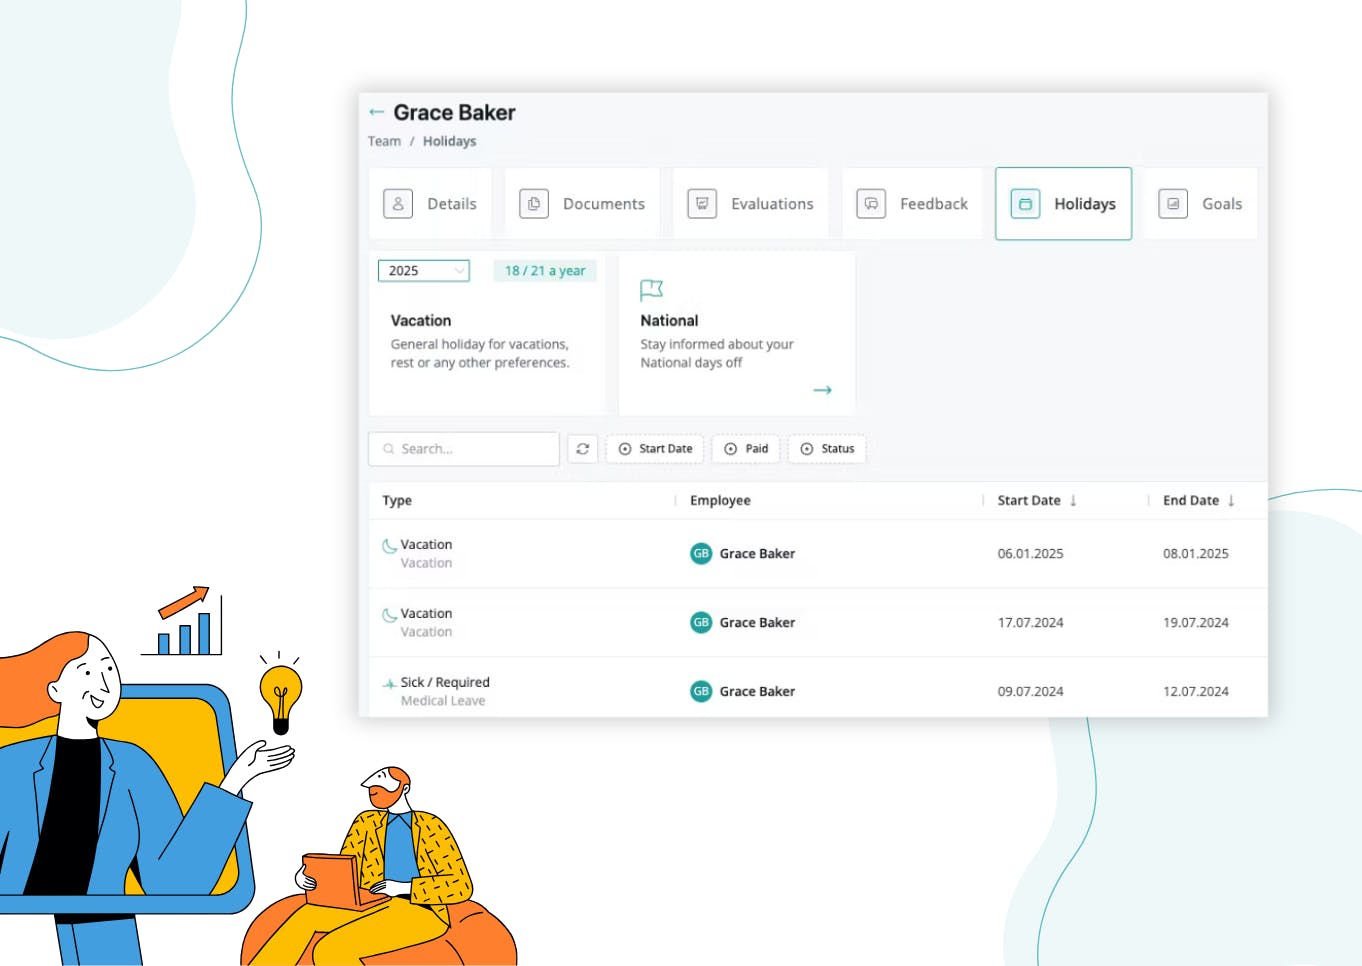Click the 12.07.2024 end date
1362x966 pixels.
coord(1196,692)
